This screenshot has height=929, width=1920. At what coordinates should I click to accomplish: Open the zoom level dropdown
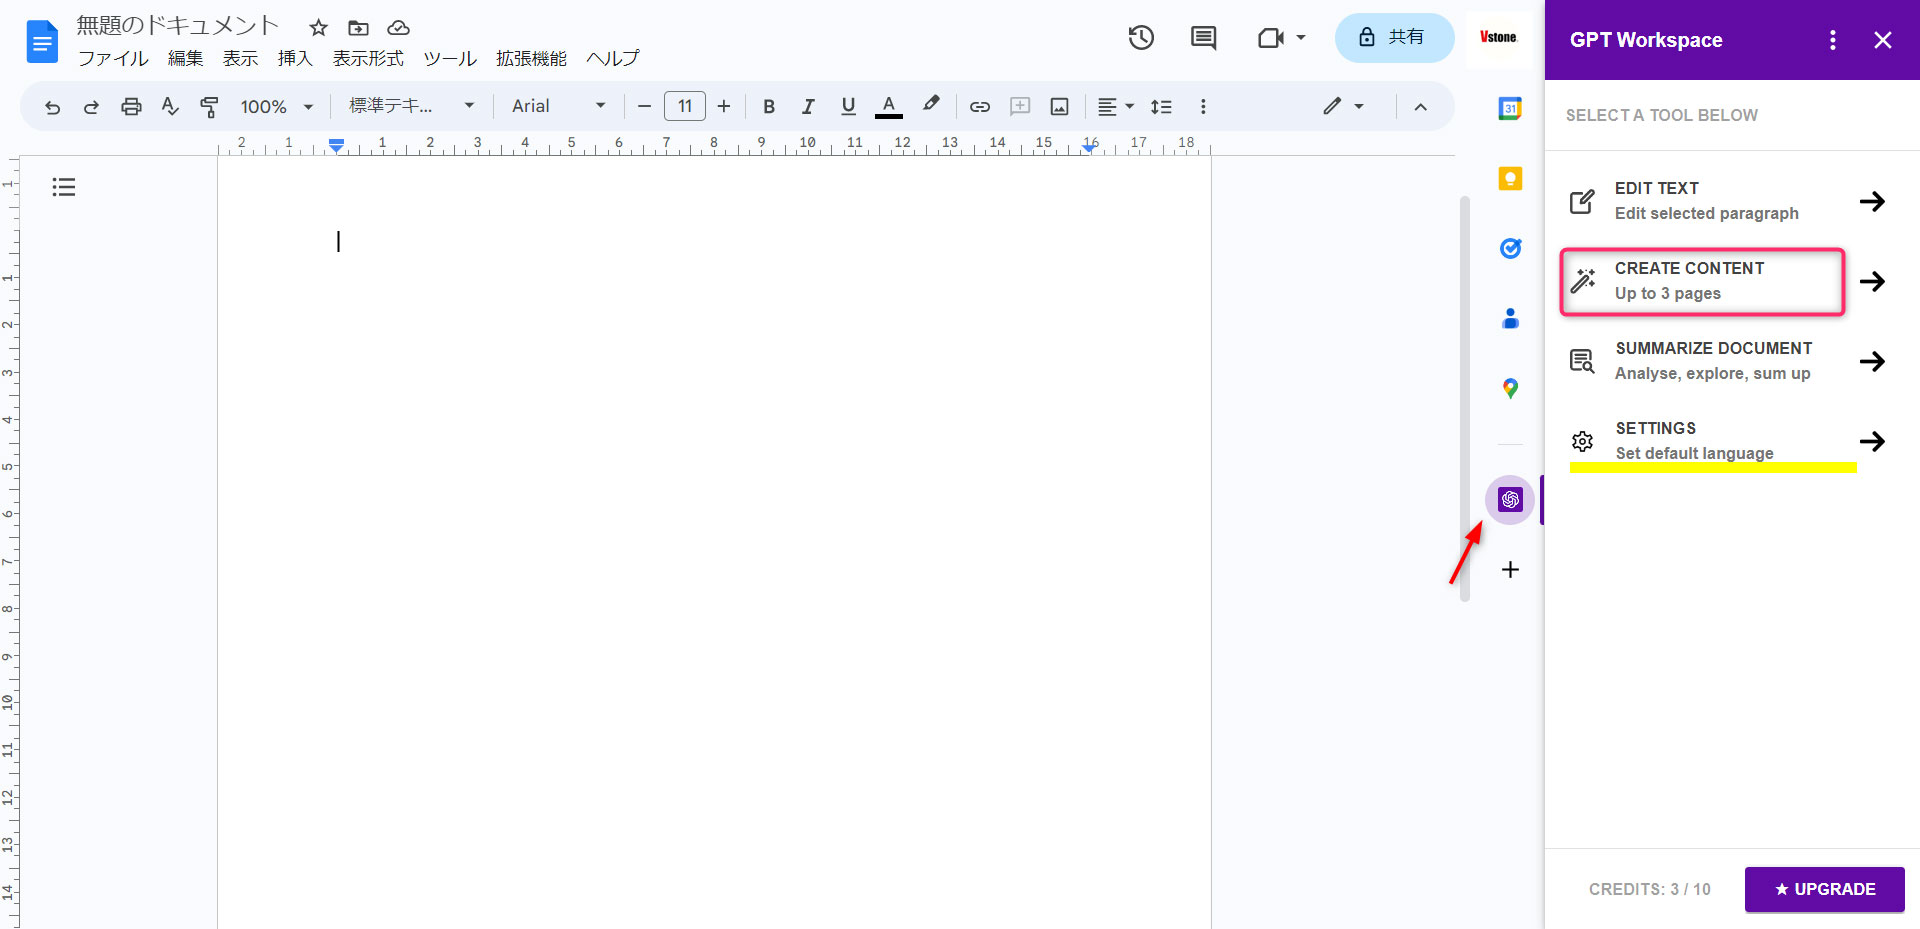click(276, 106)
